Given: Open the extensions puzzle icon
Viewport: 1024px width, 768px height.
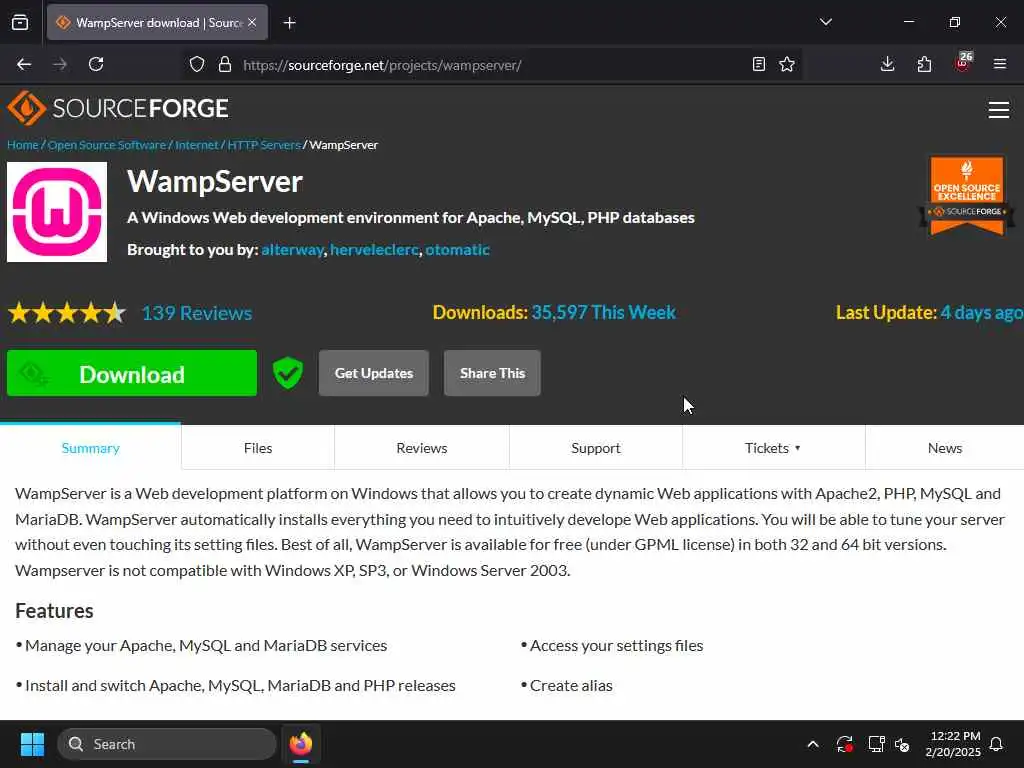Looking at the screenshot, I should (x=924, y=64).
